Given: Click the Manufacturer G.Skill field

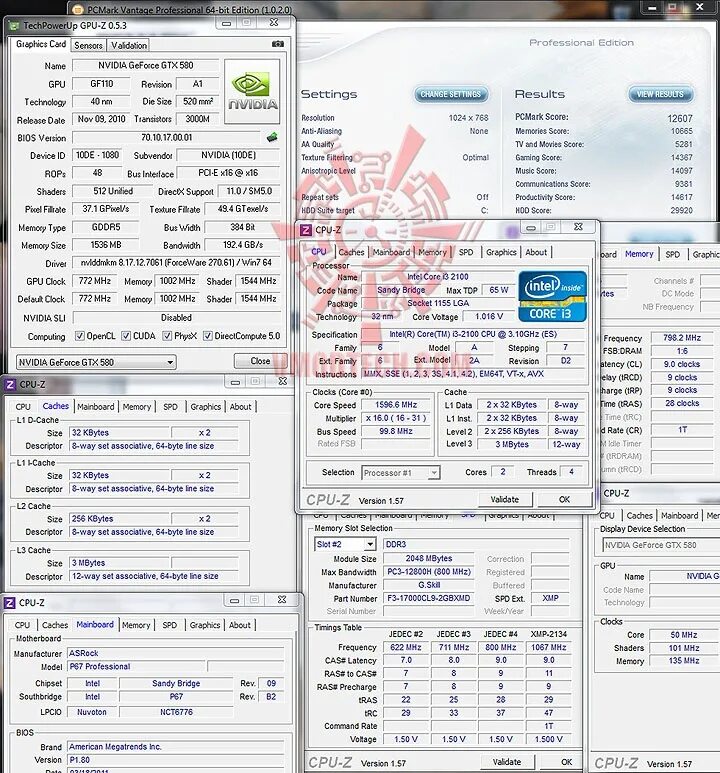Looking at the screenshot, I should 428,585.
